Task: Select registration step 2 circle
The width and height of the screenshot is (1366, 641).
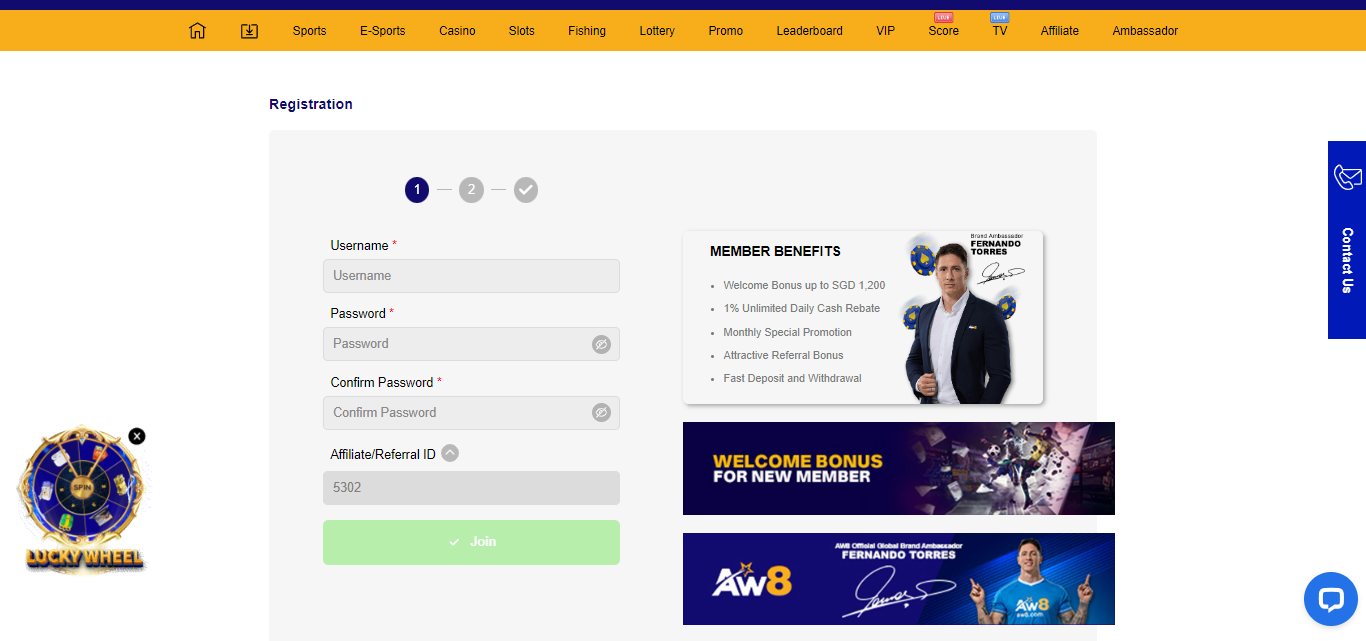Action: coord(471,190)
